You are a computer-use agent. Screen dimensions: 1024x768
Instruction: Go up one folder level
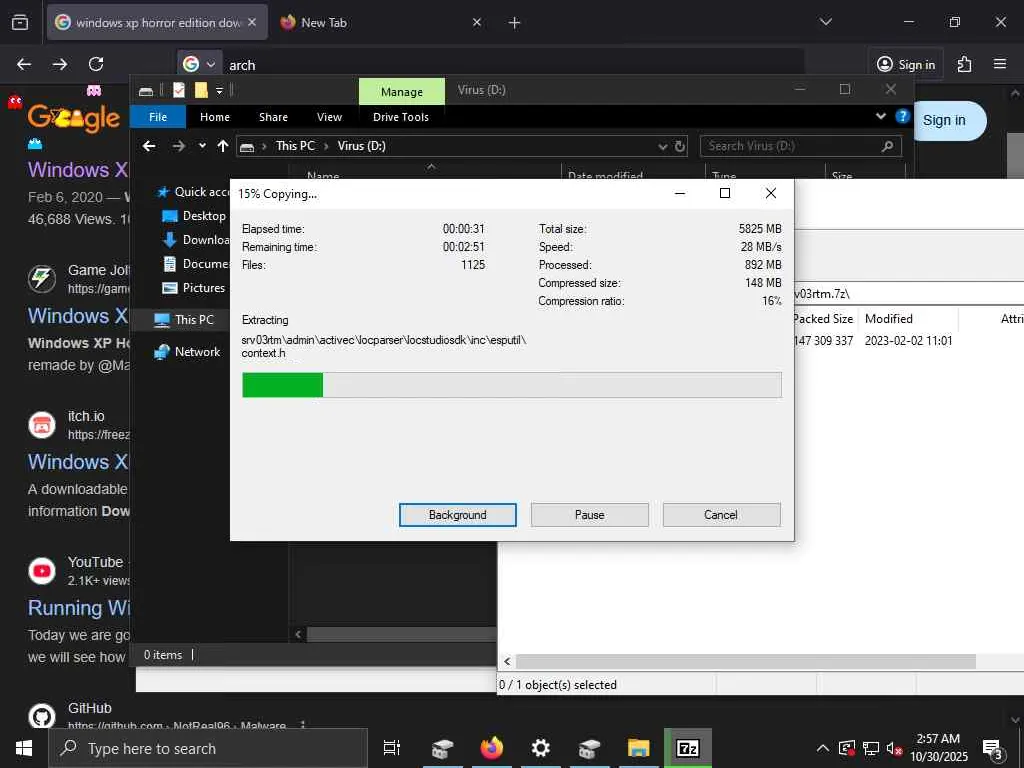[223, 146]
